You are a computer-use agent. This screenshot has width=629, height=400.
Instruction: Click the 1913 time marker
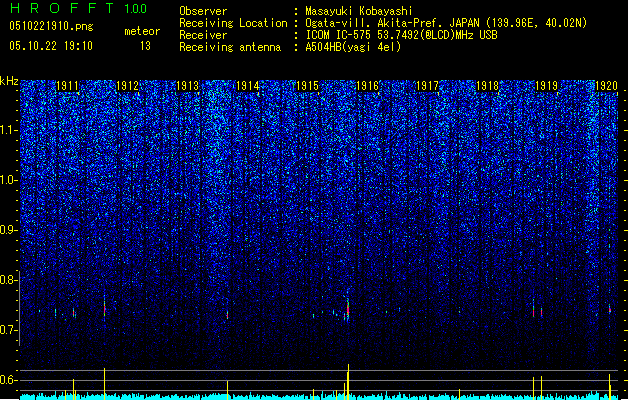coord(188,86)
